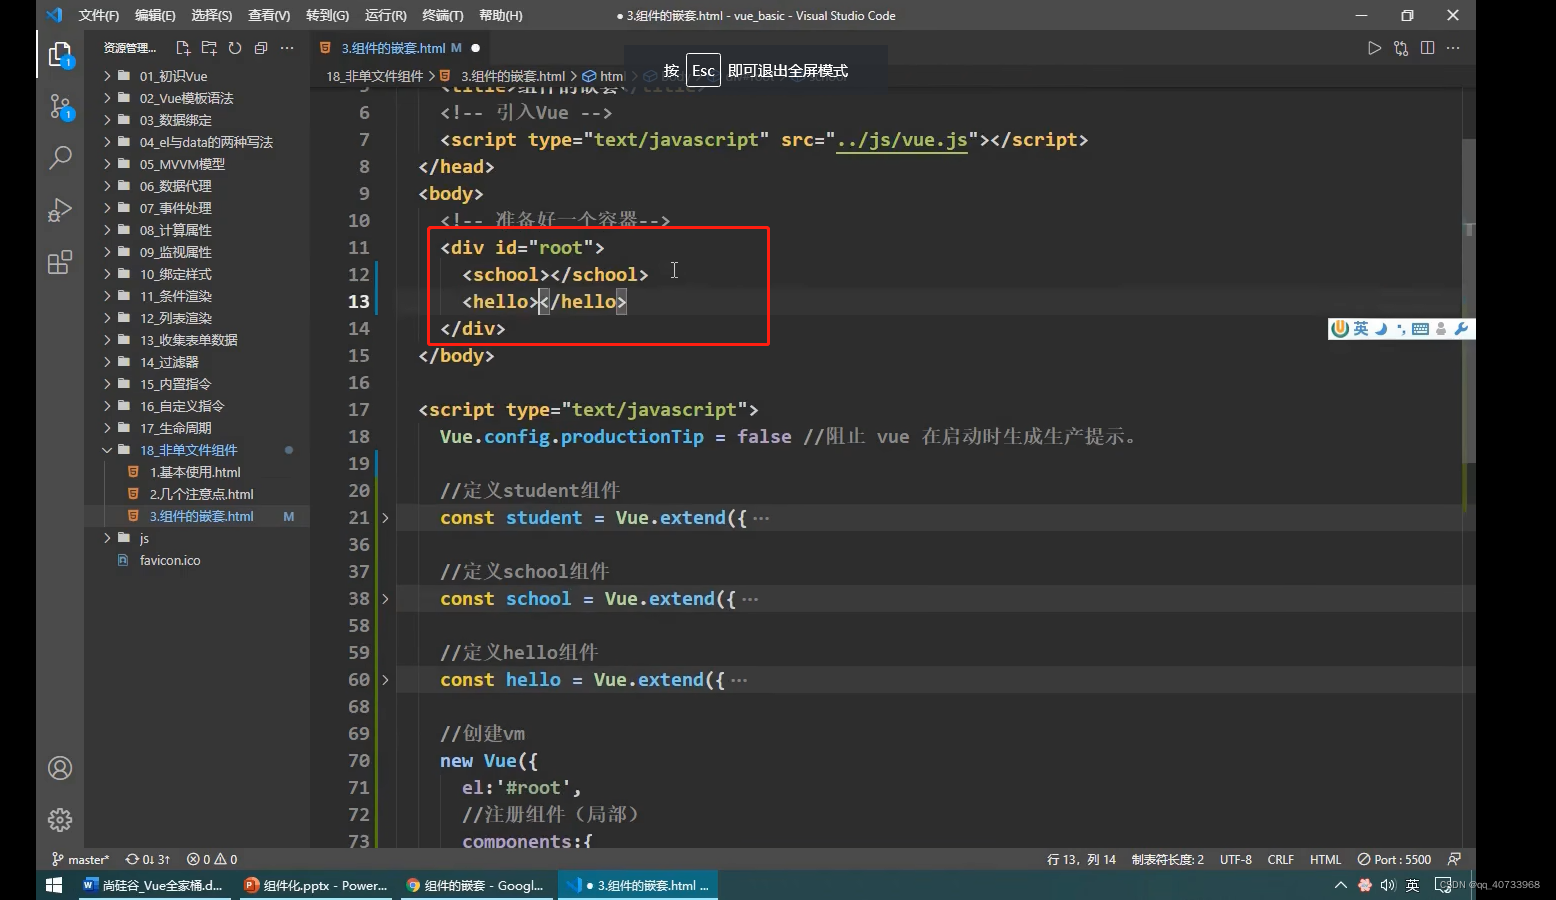Switch to 组件化.pptx PowerPoint in taskbar
The height and width of the screenshot is (900, 1556).
[x=315, y=885]
